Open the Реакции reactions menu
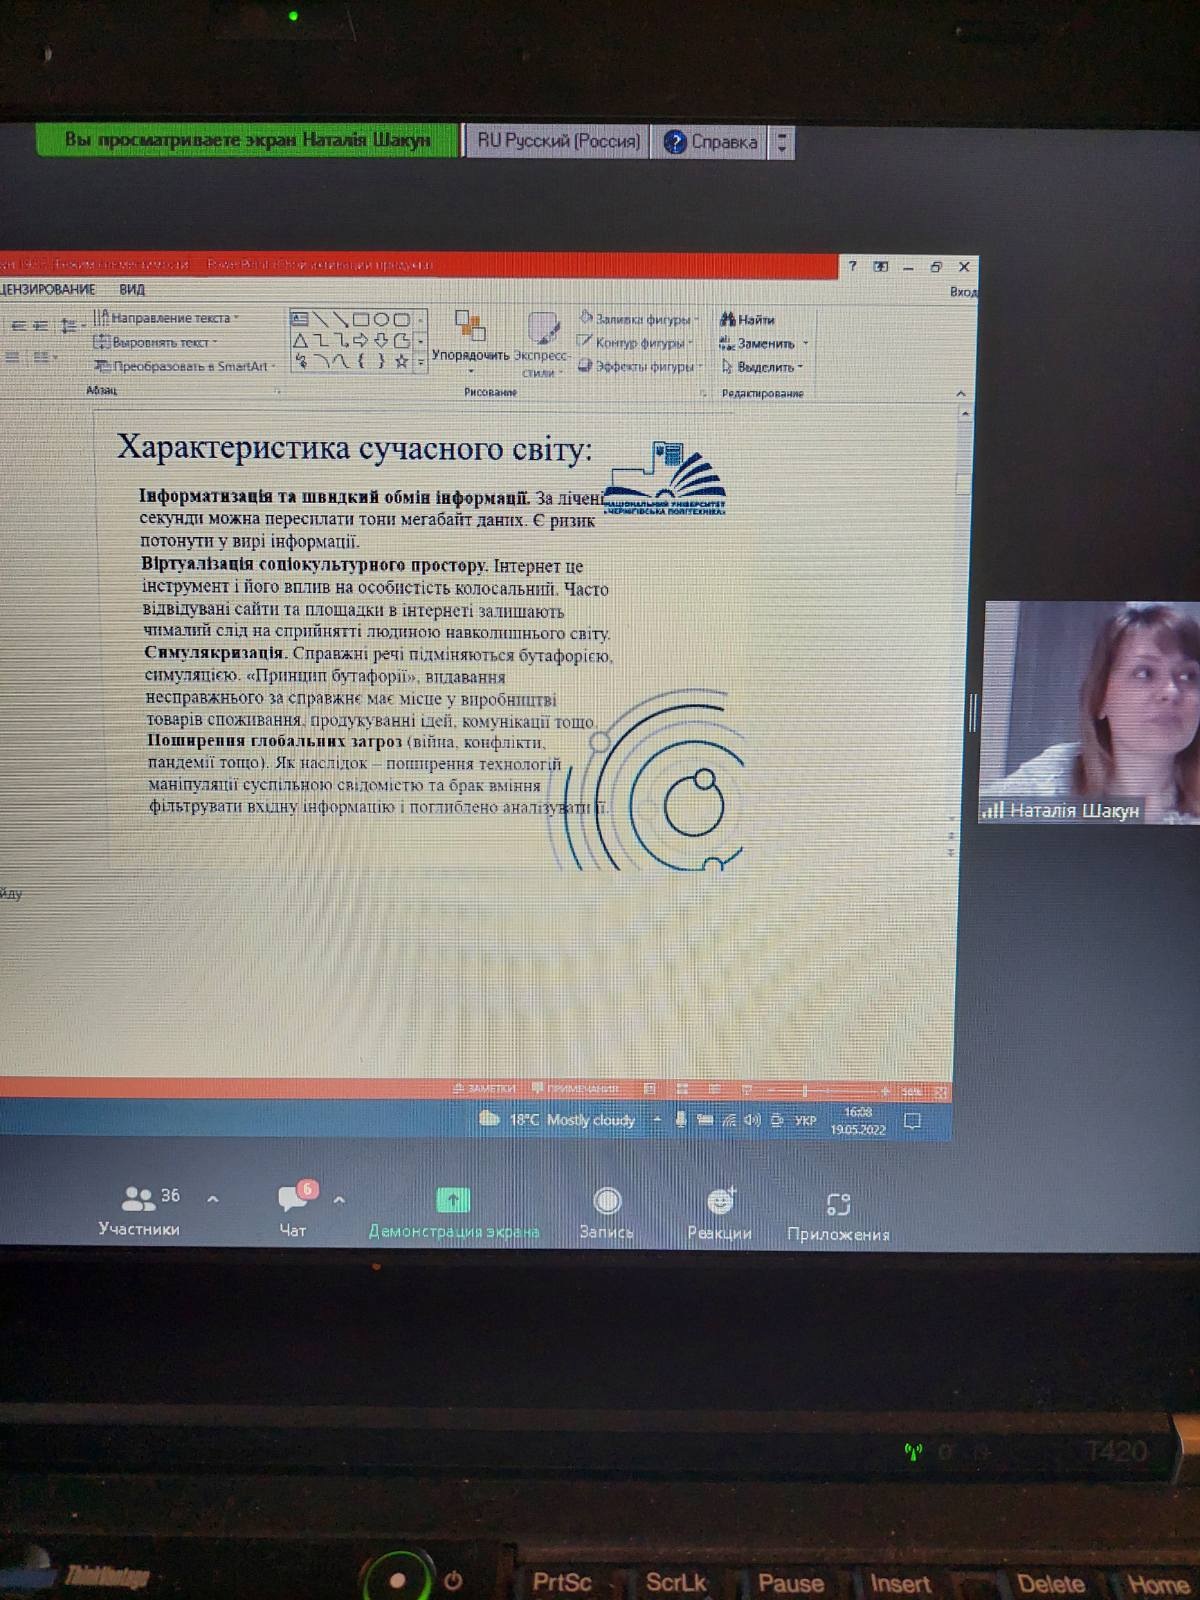 tap(720, 1213)
